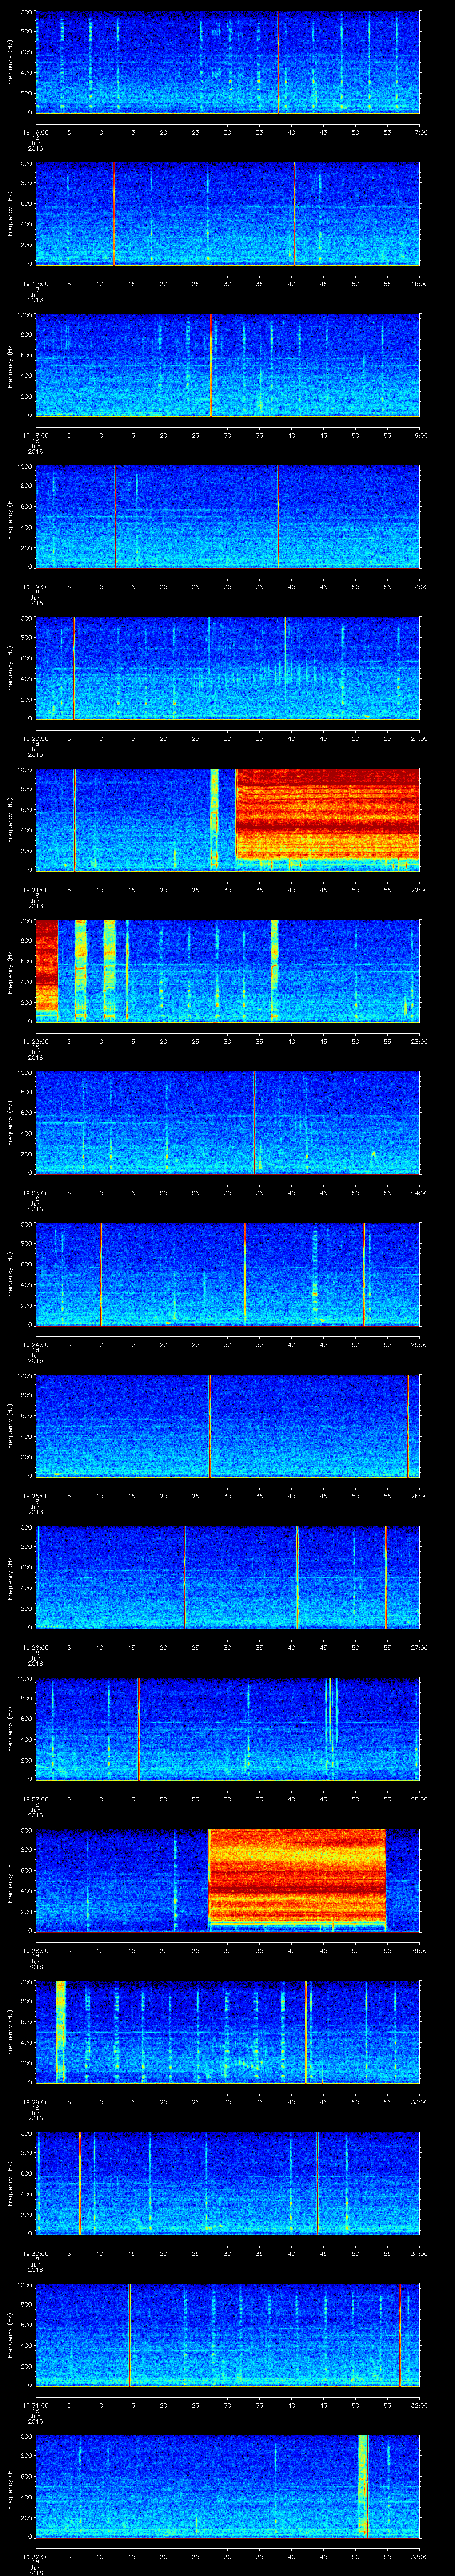
Task: Select the spectrogram panel starting at 19:24:00
Action: 227,1274
